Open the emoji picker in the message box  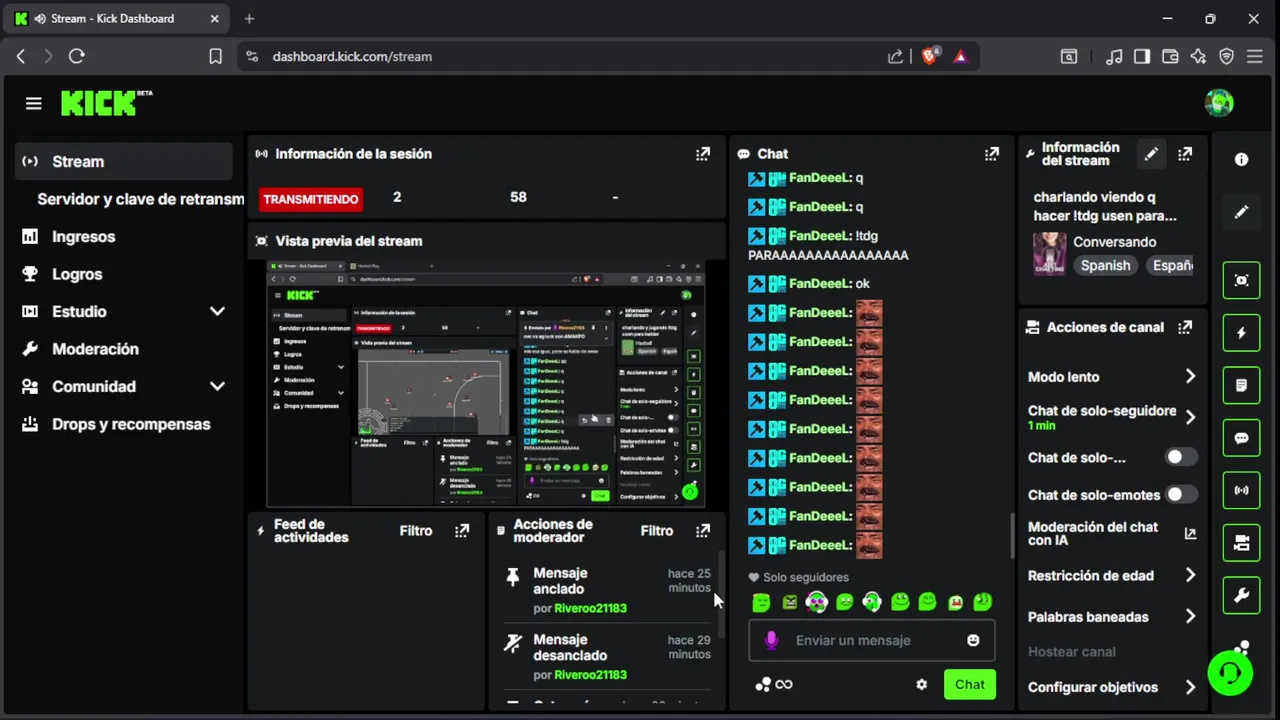(x=973, y=640)
